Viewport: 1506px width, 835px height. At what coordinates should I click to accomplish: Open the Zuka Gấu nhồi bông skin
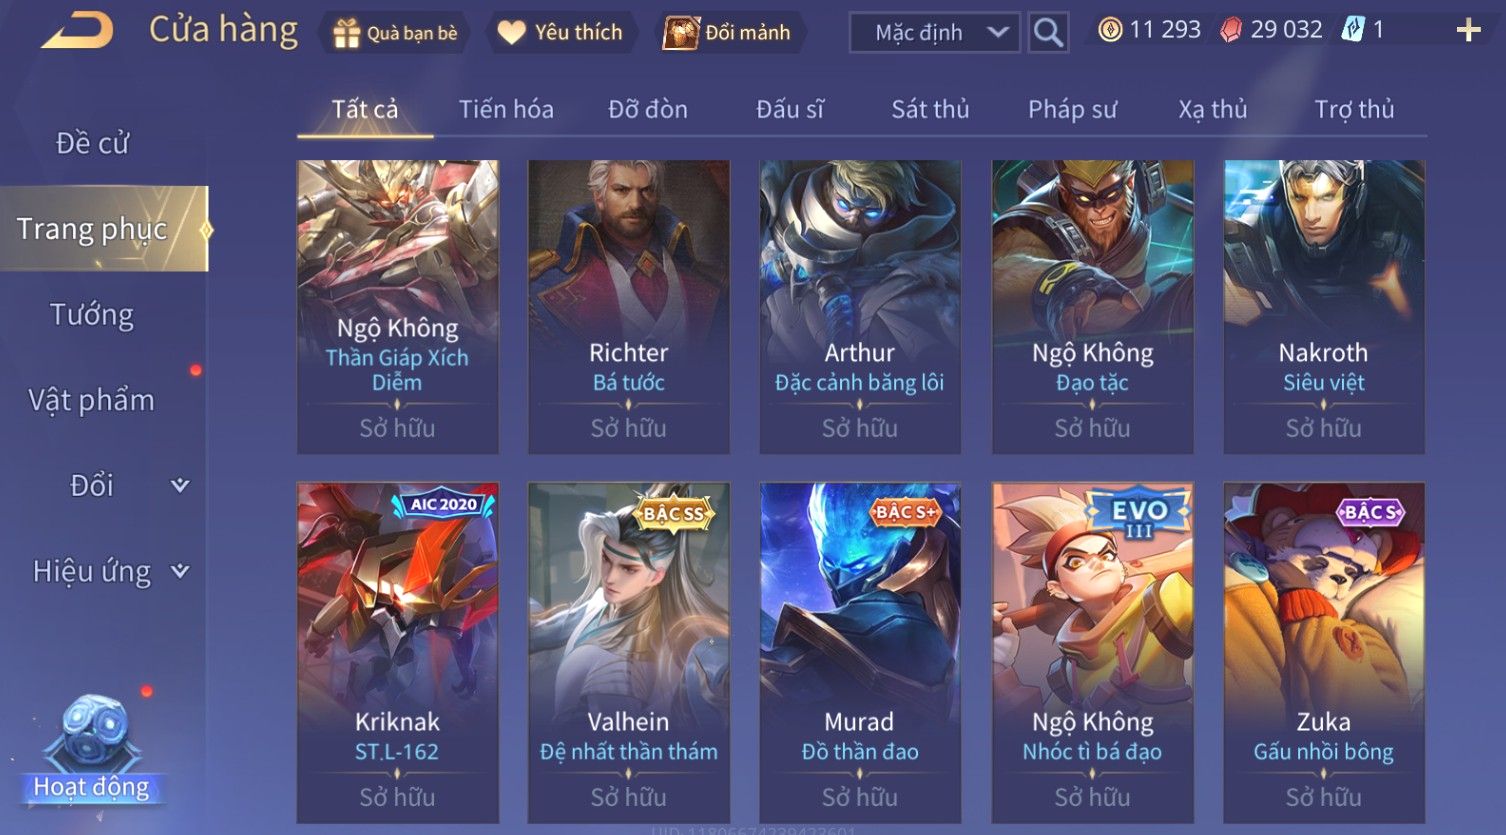1324,653
